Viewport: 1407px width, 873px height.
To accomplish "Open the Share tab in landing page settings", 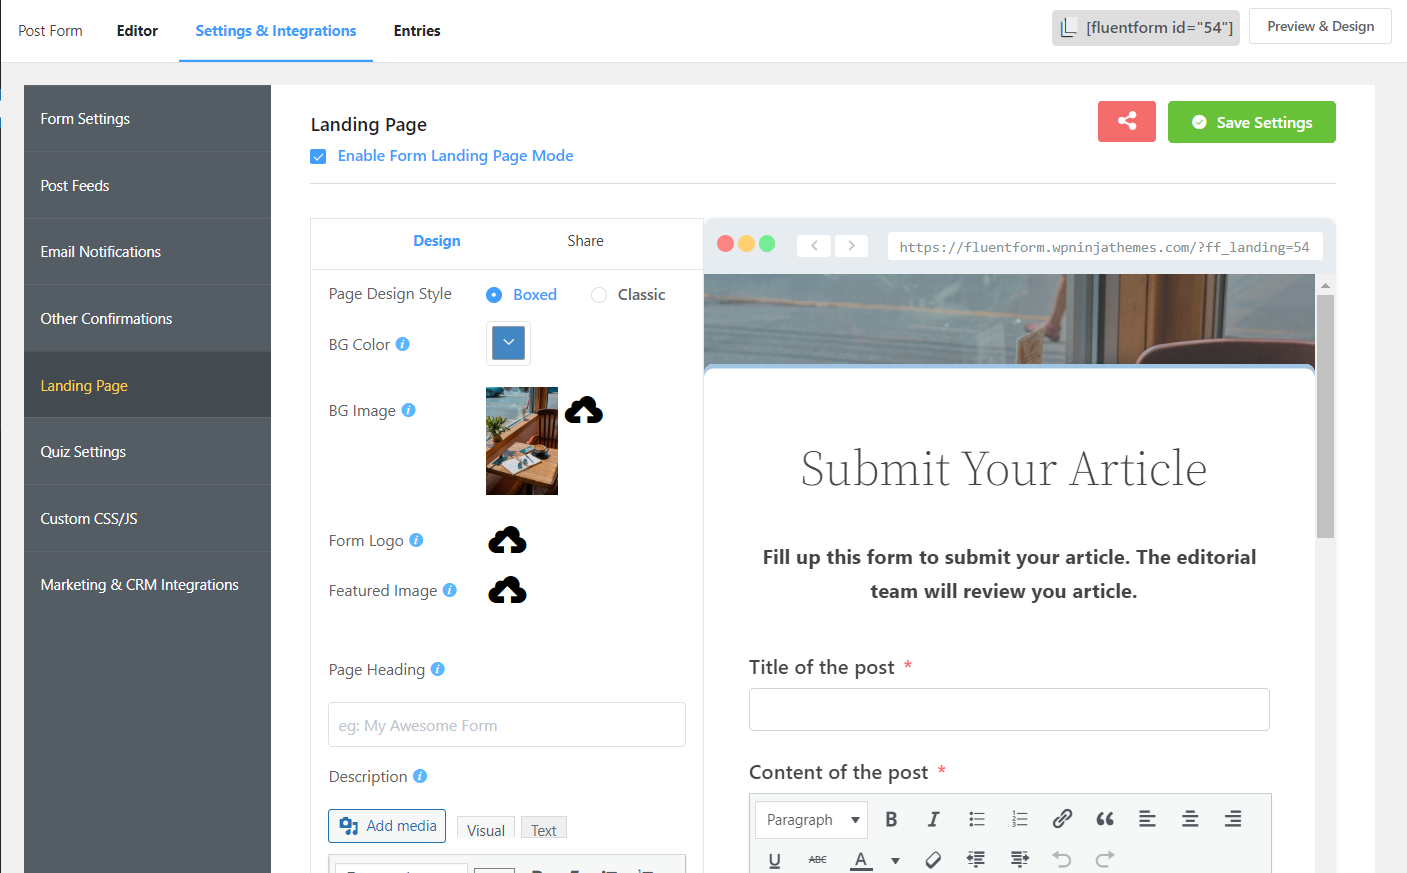I will point(585,240).
